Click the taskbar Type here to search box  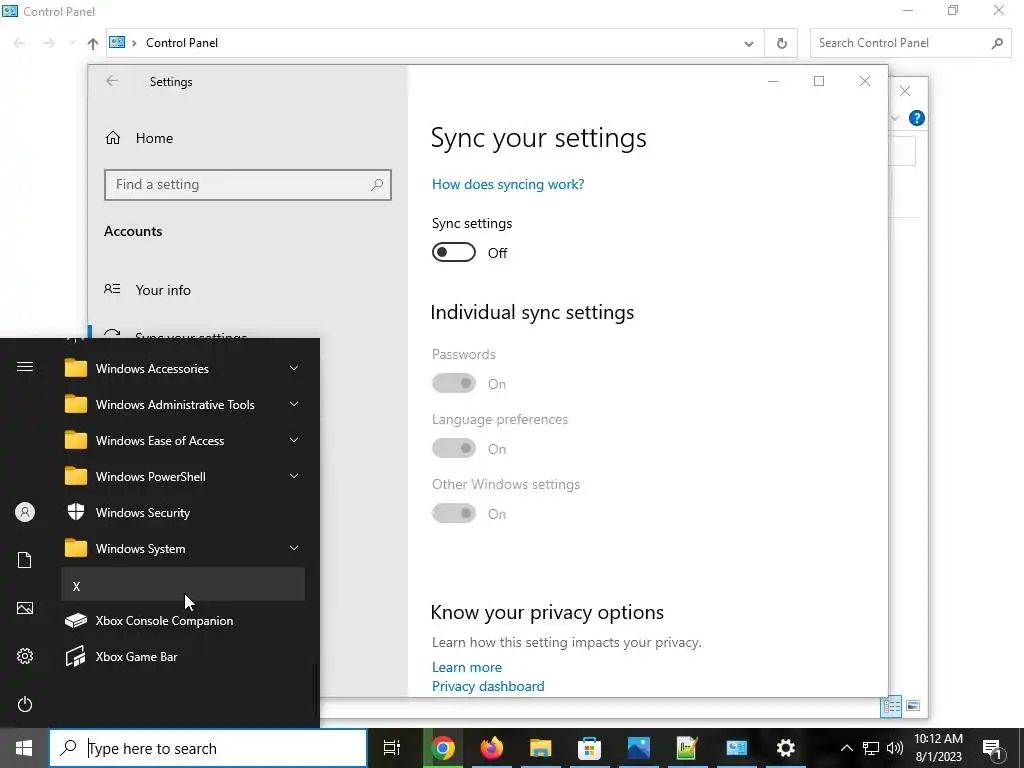208,748
